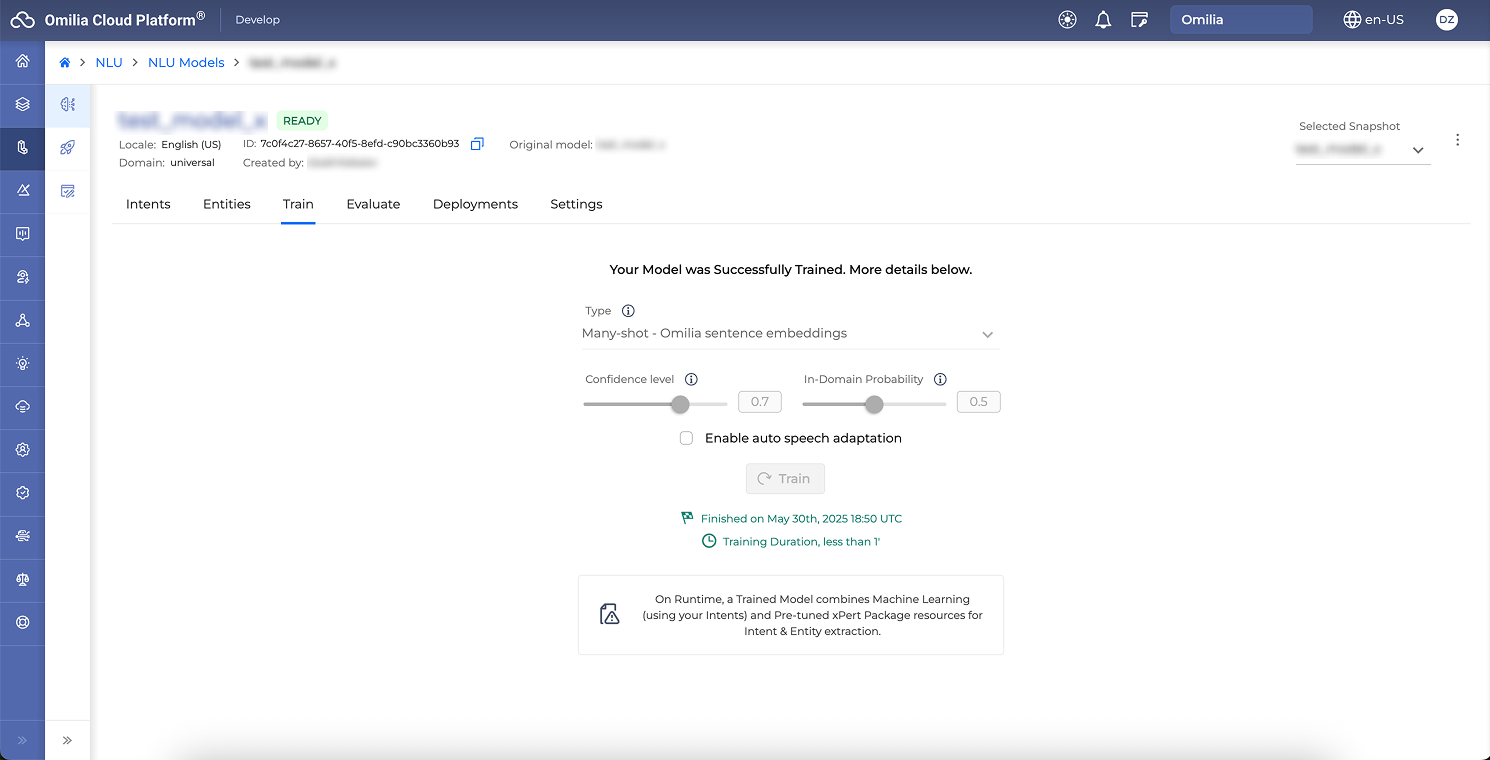1490x760 pixels.
Task: Expand the secondary sidebar with double chevron
Action: (68, 740)
